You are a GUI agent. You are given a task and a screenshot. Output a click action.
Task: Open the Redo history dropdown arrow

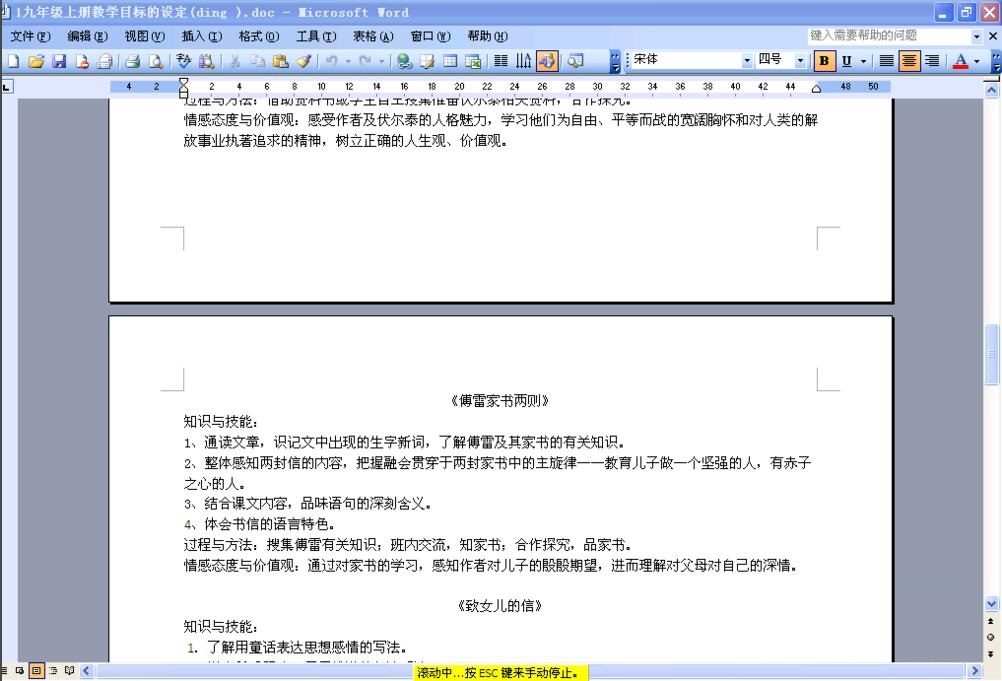point(382,61)
